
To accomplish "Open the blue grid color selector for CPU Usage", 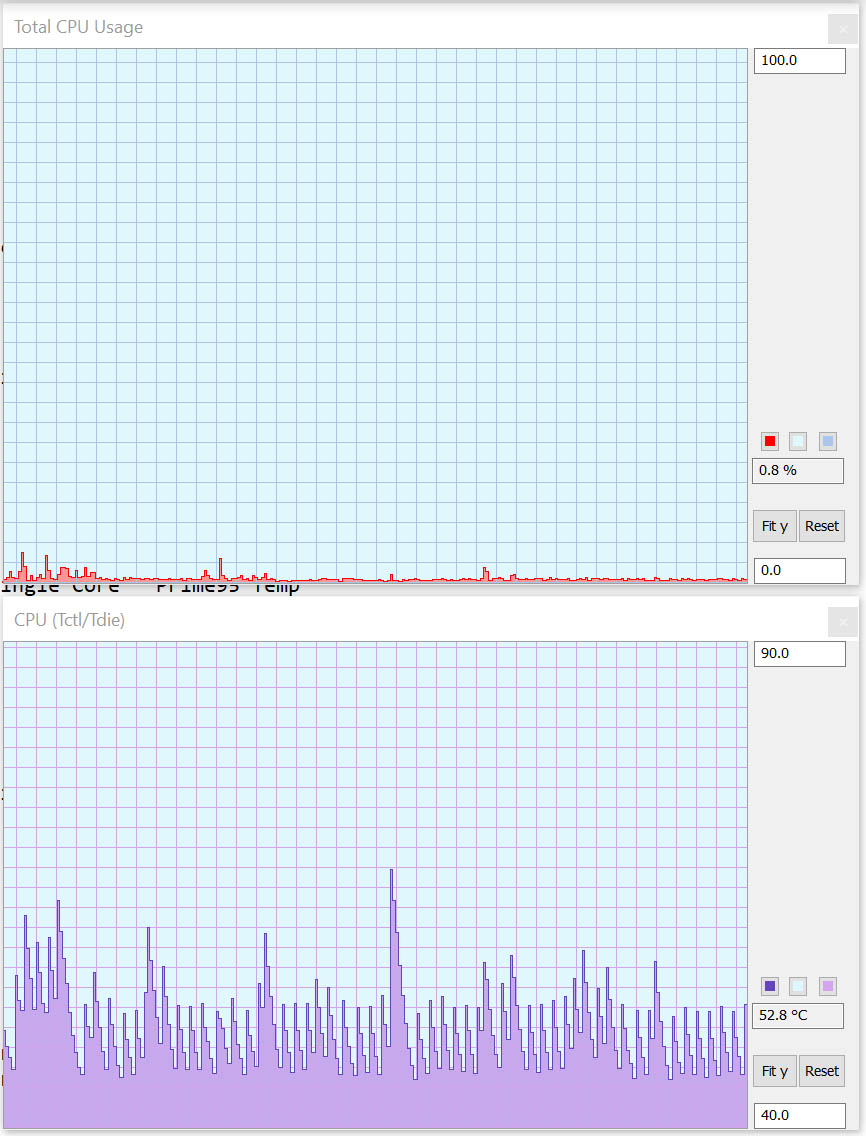I will 825,441.
